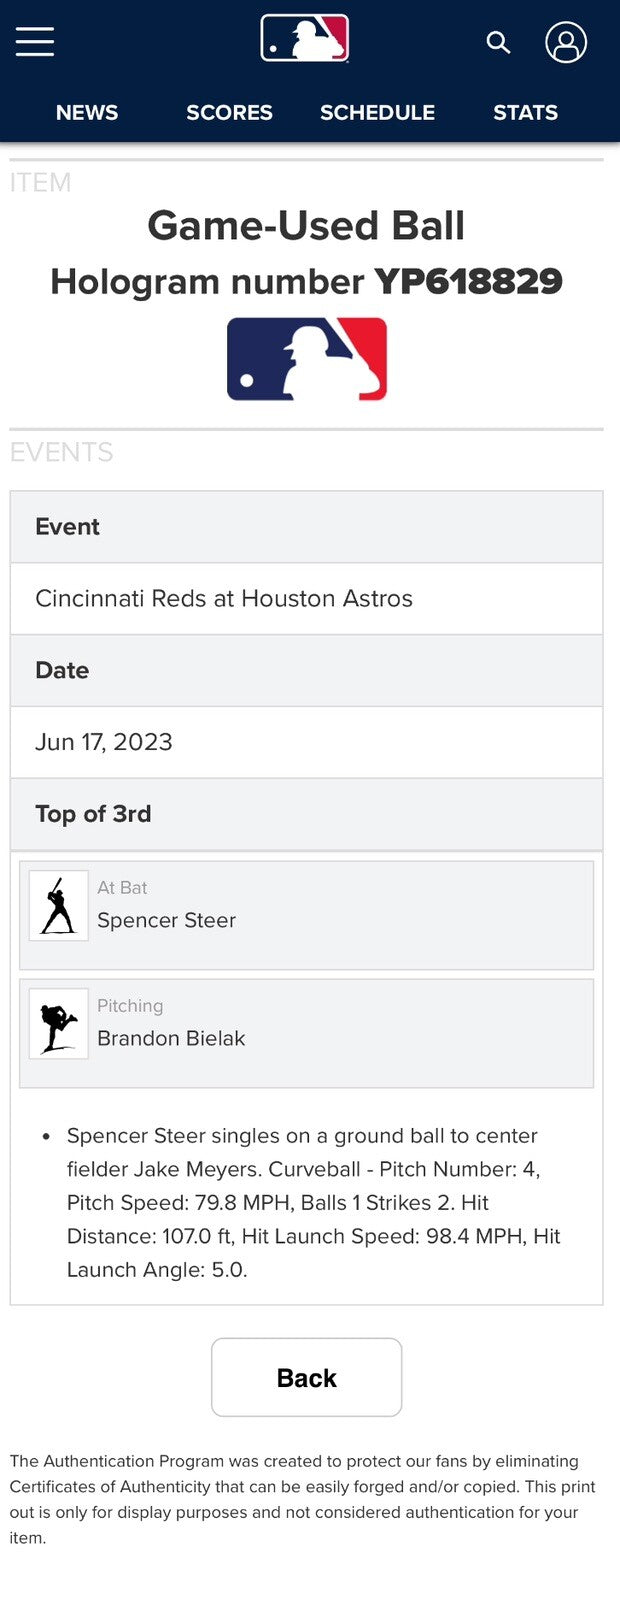
Task: Click the Back button
Action: [x=307, y=1377]
